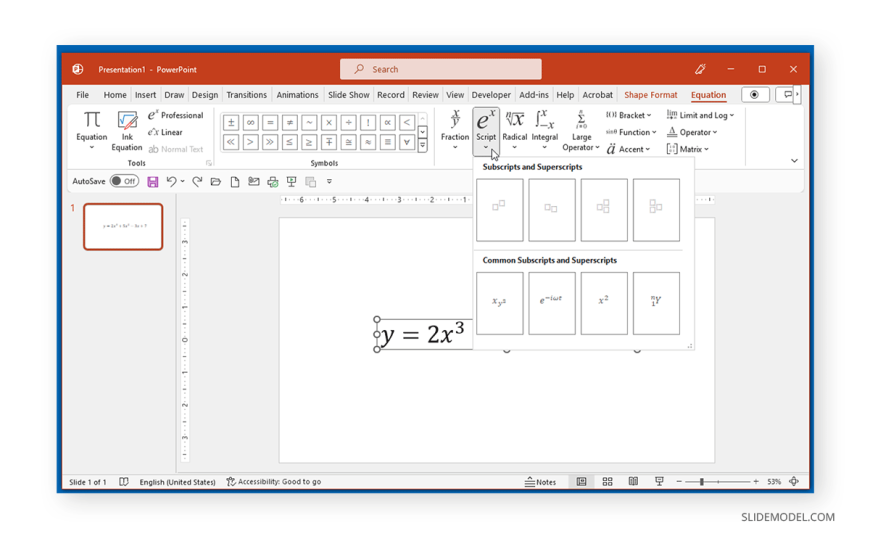The height and width of the screenshot is (539, 870).
Task: Fit slide to current window icon
Action: pos(794,482)
